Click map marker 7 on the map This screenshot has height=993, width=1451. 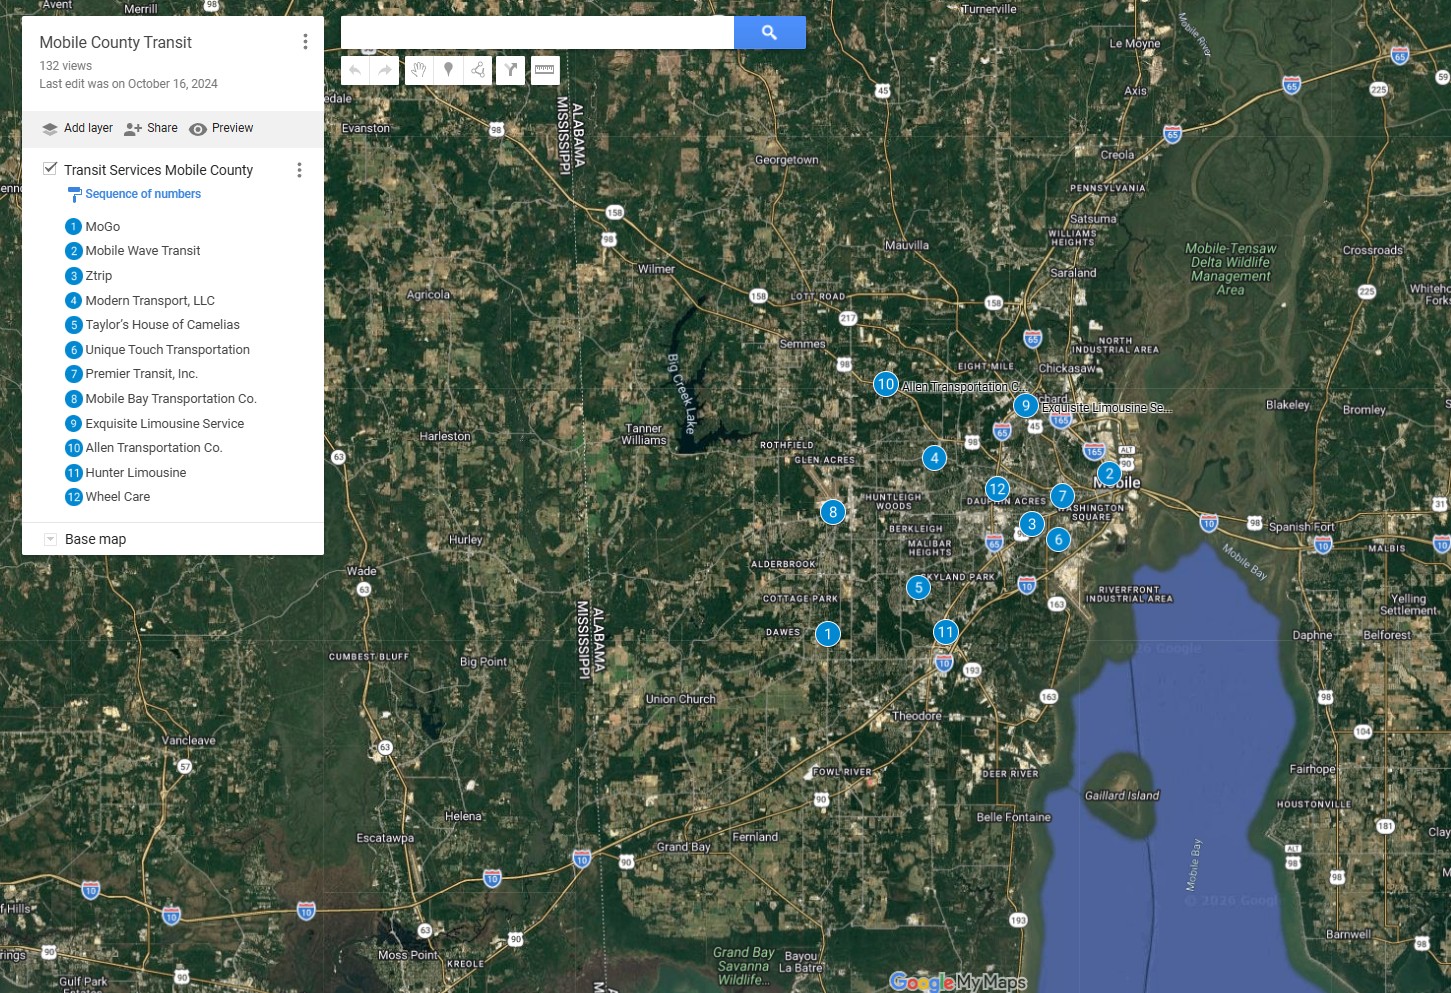click(1063, 496)
